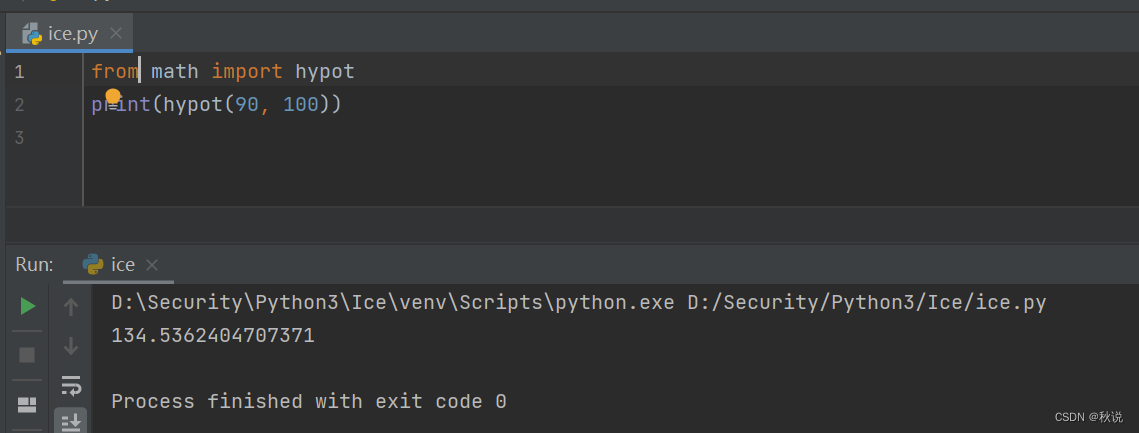Click the 'from' keyword on line 1

pyautogui.click(x=115, y=72)
